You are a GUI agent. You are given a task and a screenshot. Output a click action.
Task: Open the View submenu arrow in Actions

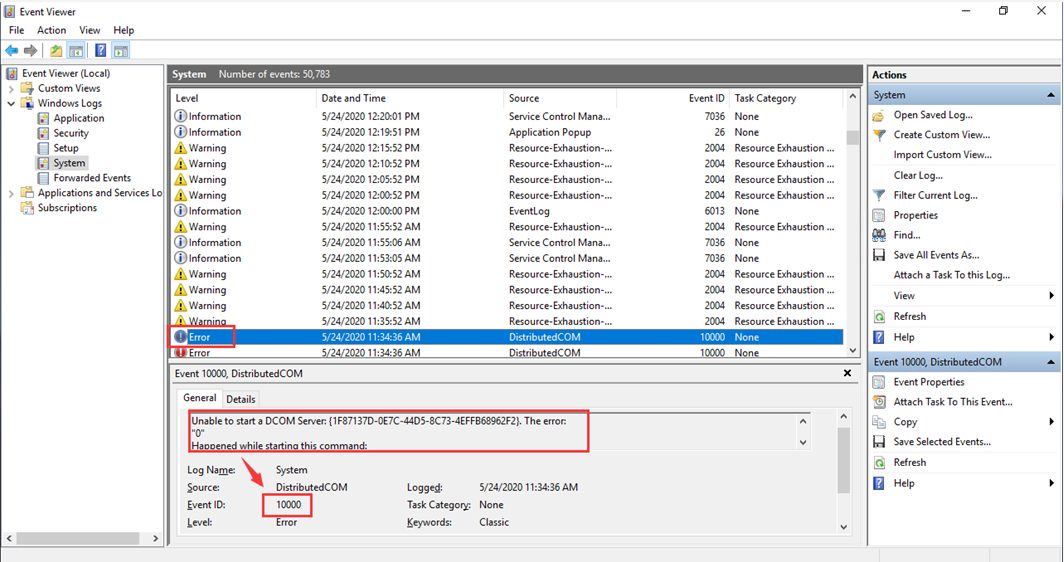point(1051,295)
